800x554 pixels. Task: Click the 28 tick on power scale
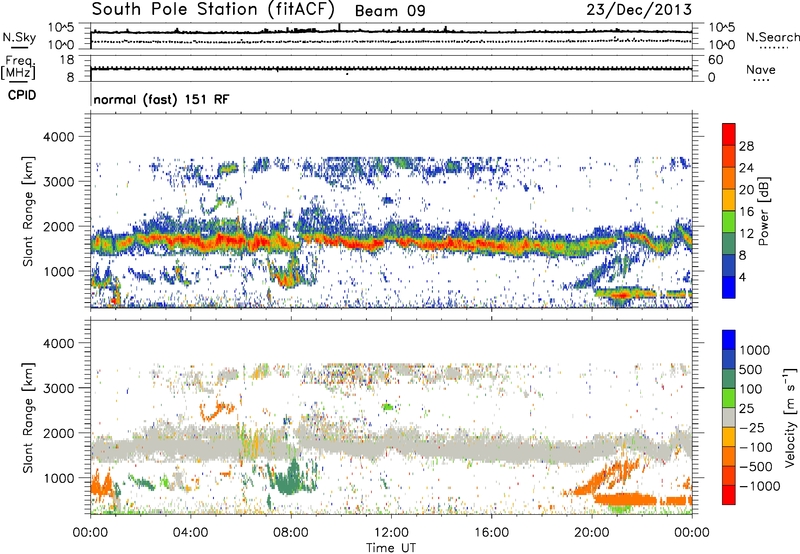(x=746, y=146)
